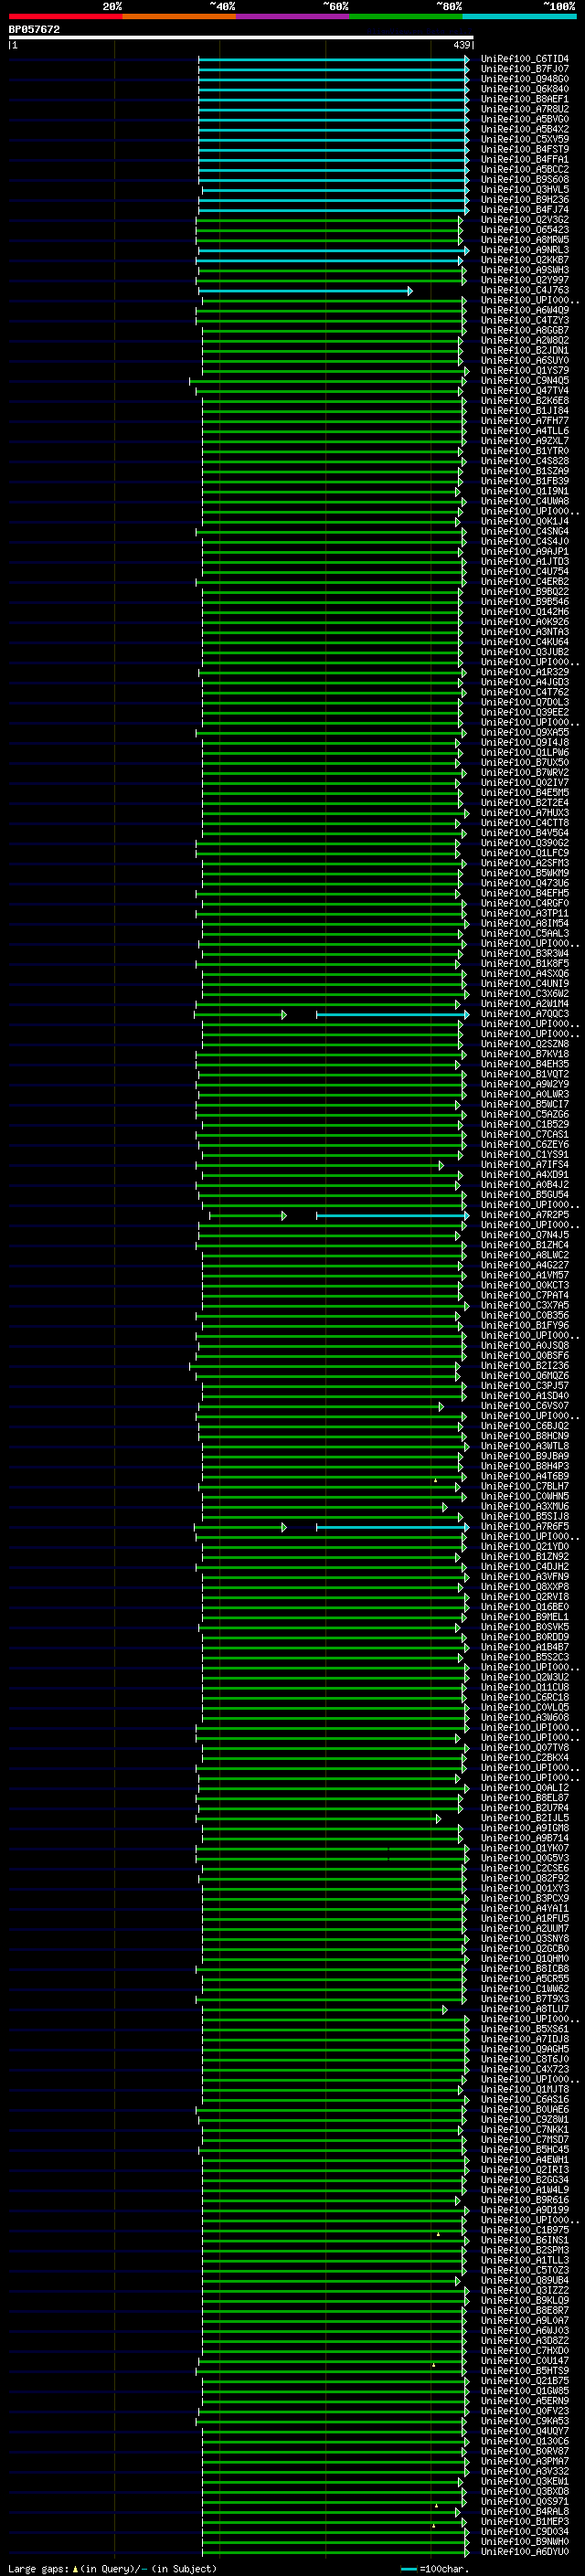Click the Large gaps legend text

pos(112,2568)
